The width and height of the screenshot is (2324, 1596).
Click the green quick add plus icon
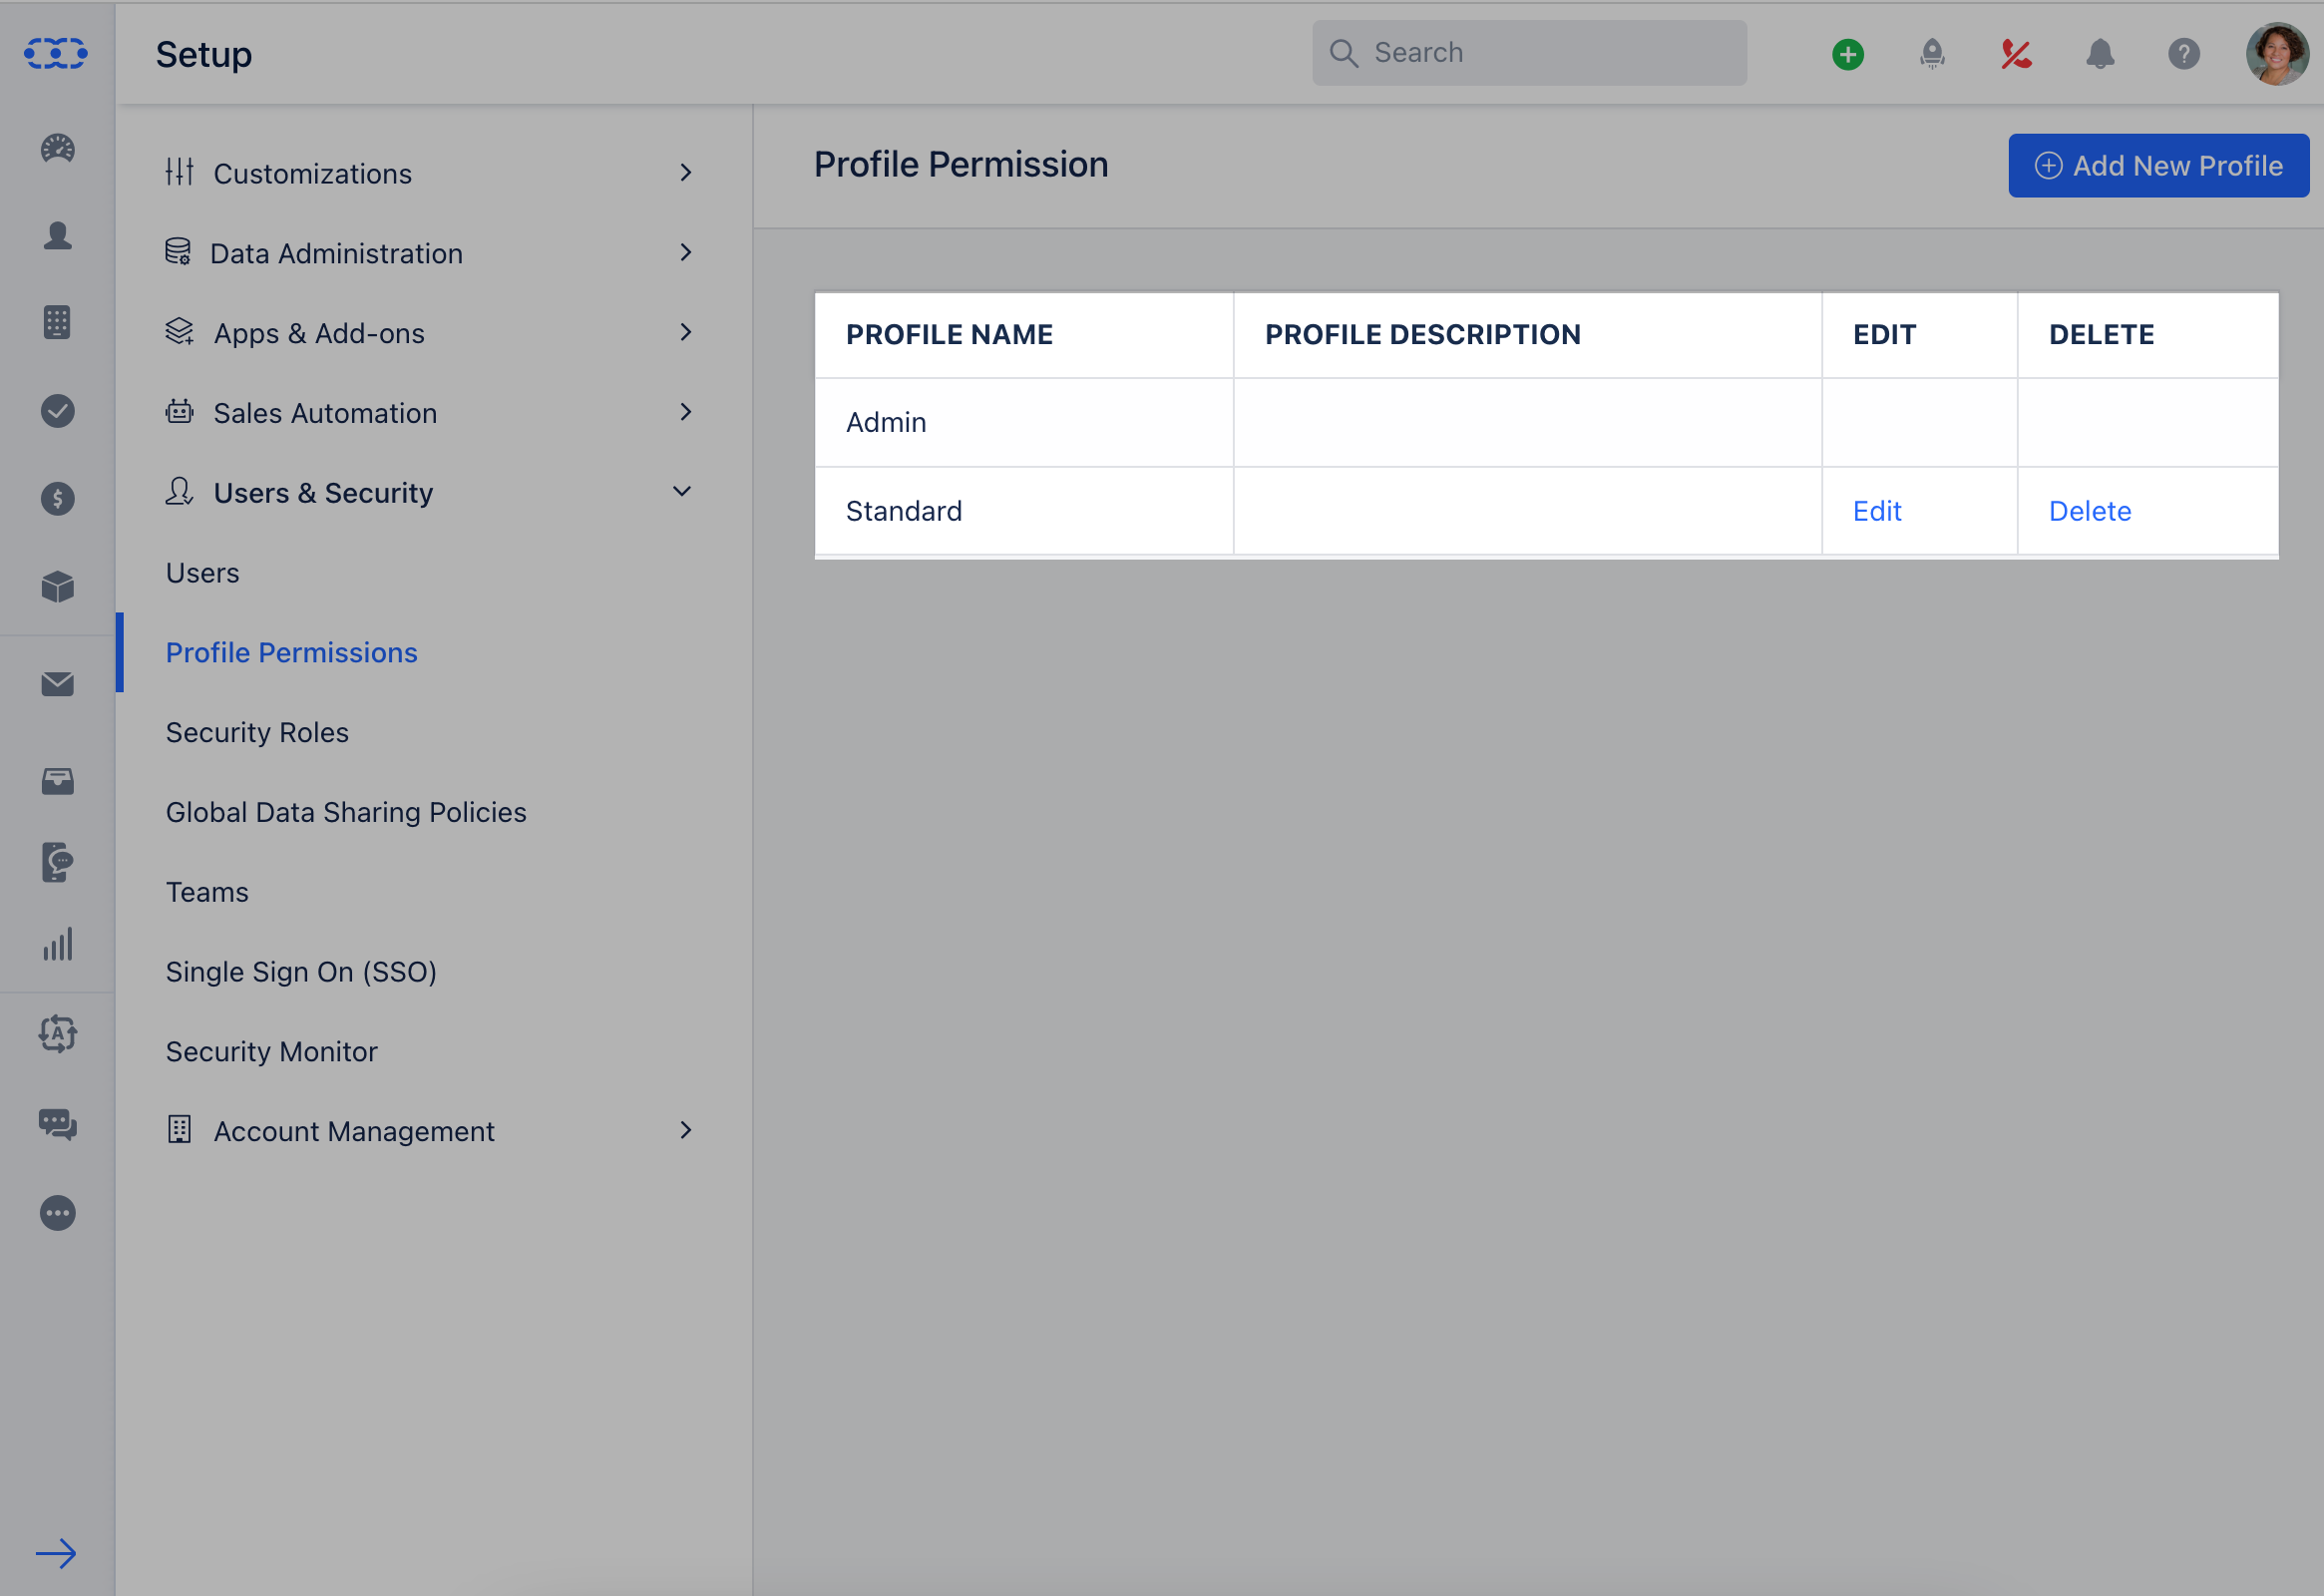(x=1848, y=54)
